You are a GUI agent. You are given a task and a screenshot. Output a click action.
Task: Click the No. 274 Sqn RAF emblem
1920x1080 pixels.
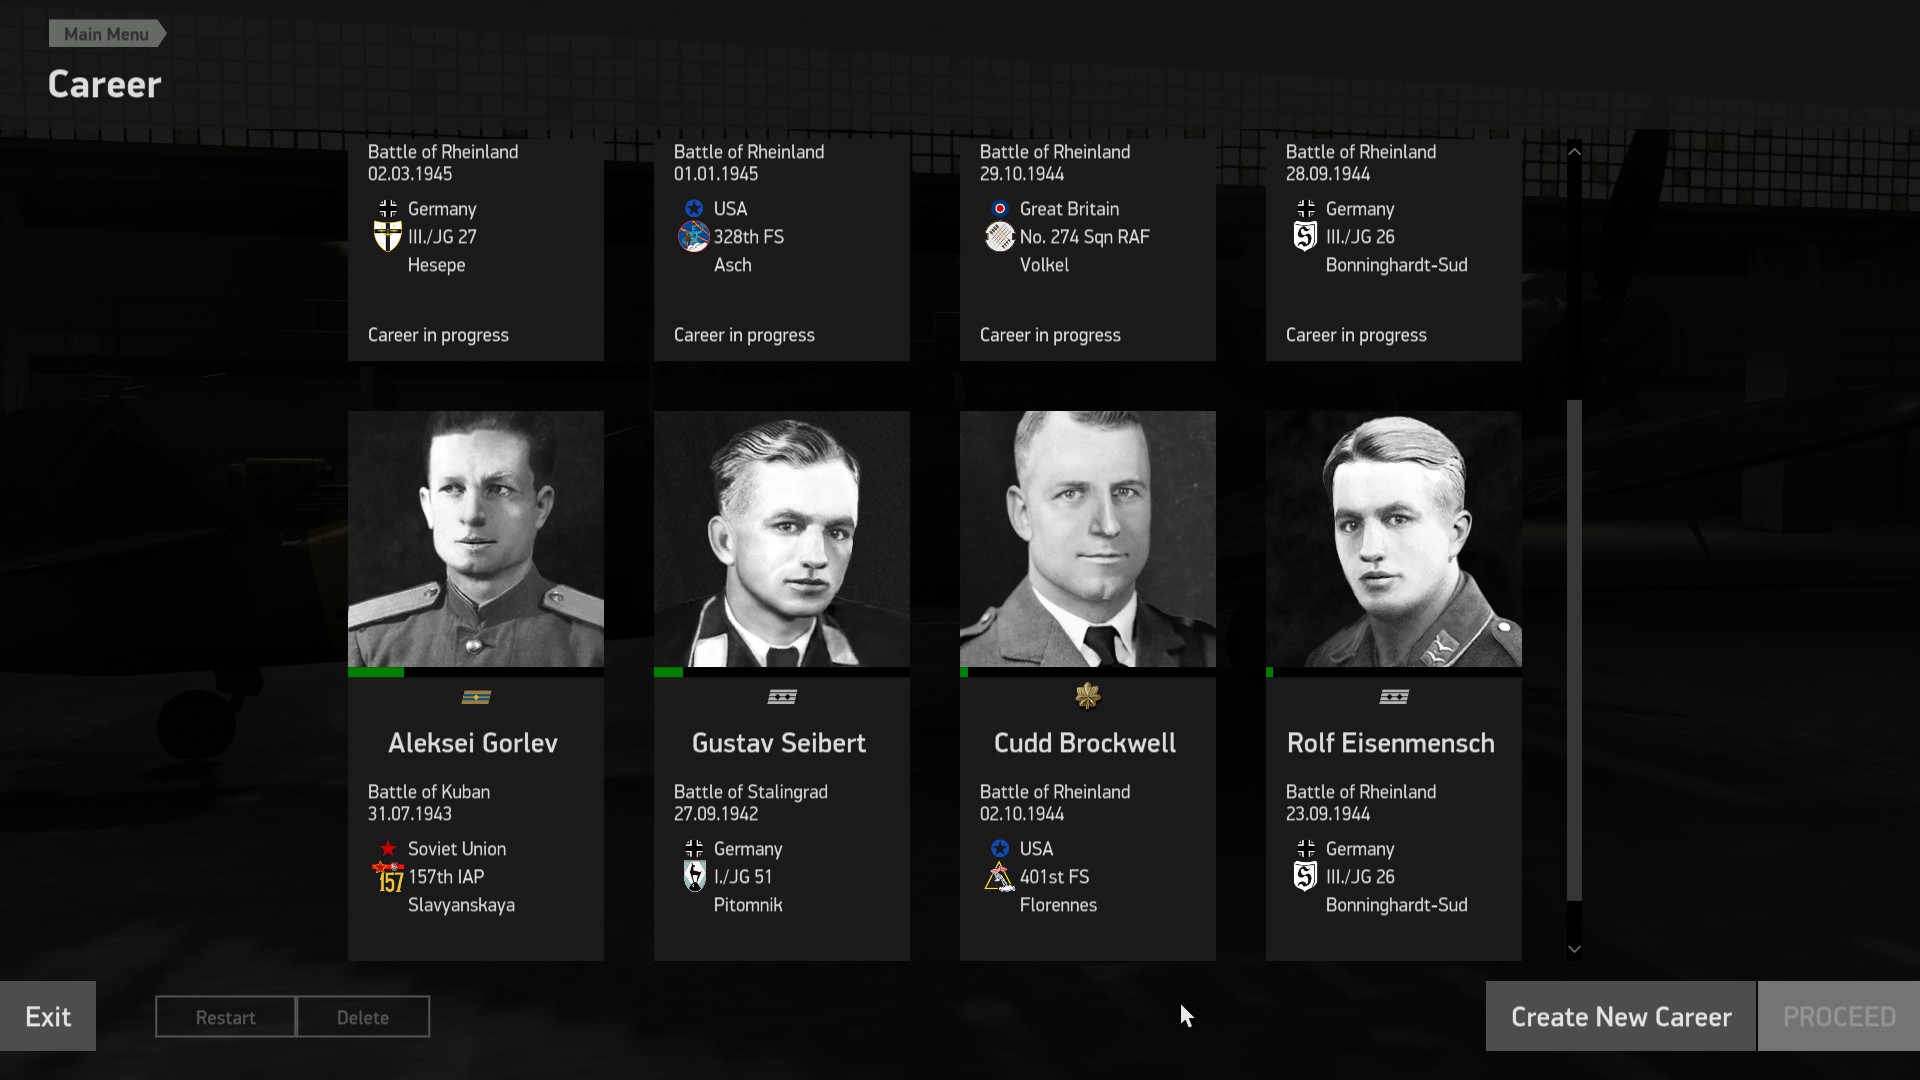[1000, 237]
